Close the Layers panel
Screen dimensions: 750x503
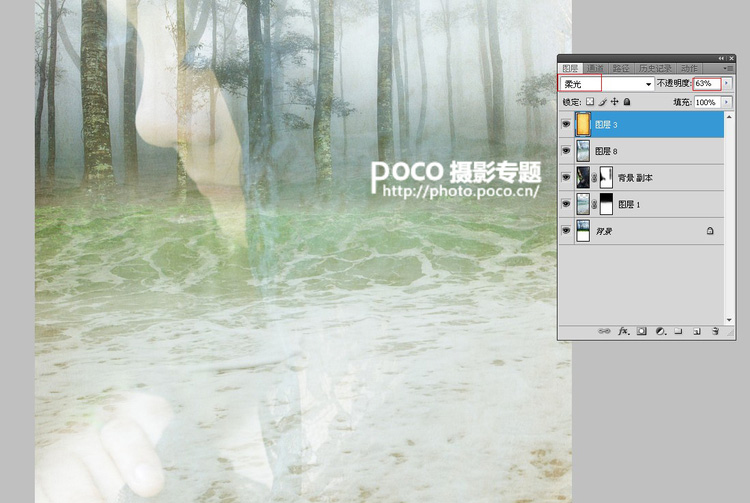[x=730, y=58]
